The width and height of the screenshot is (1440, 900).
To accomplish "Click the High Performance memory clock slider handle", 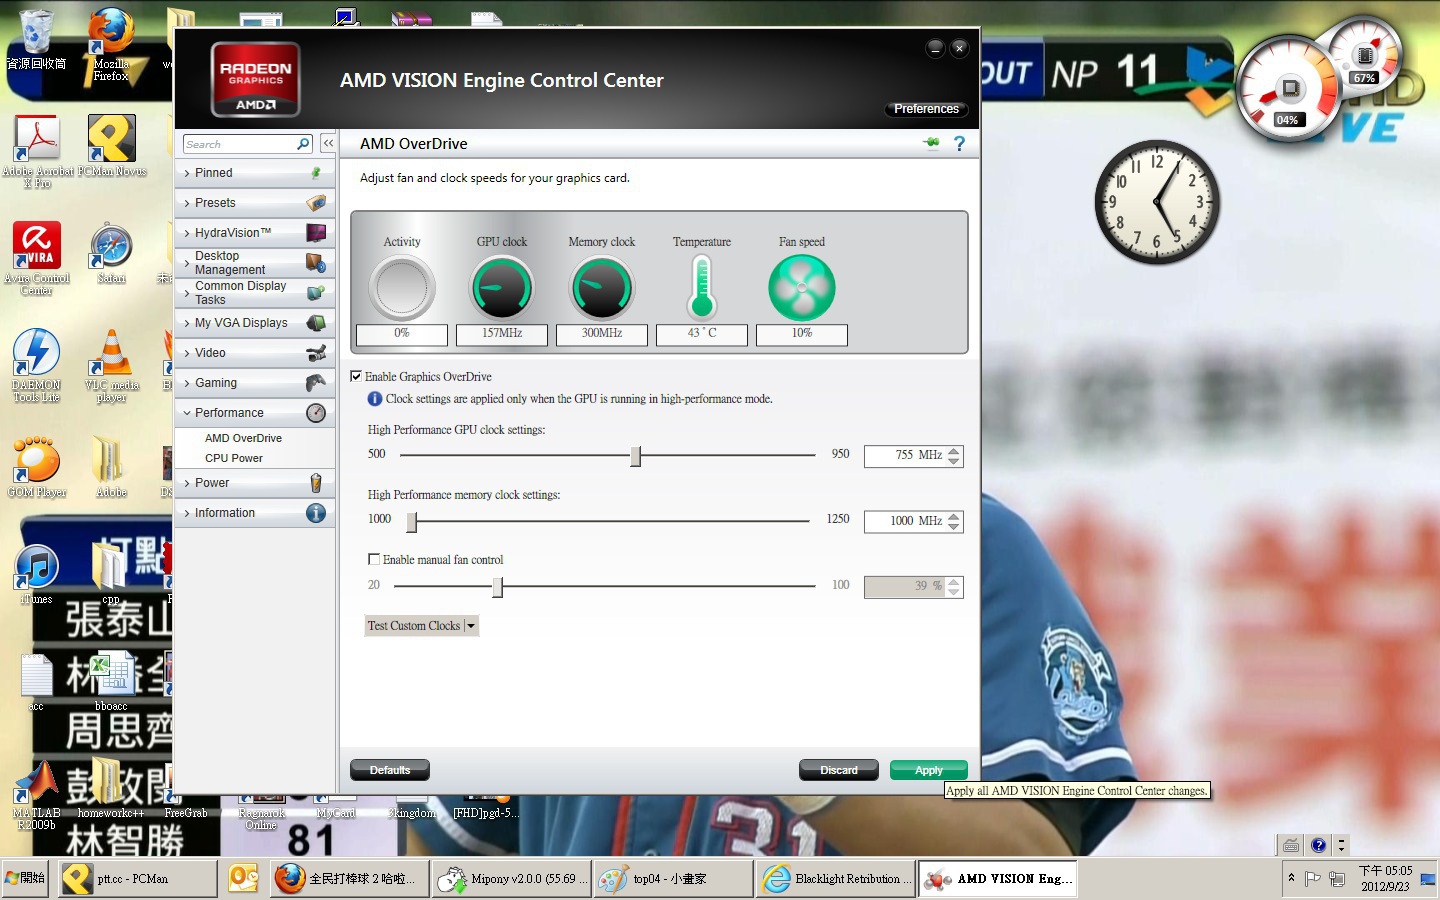I will [x=411, y=521].
